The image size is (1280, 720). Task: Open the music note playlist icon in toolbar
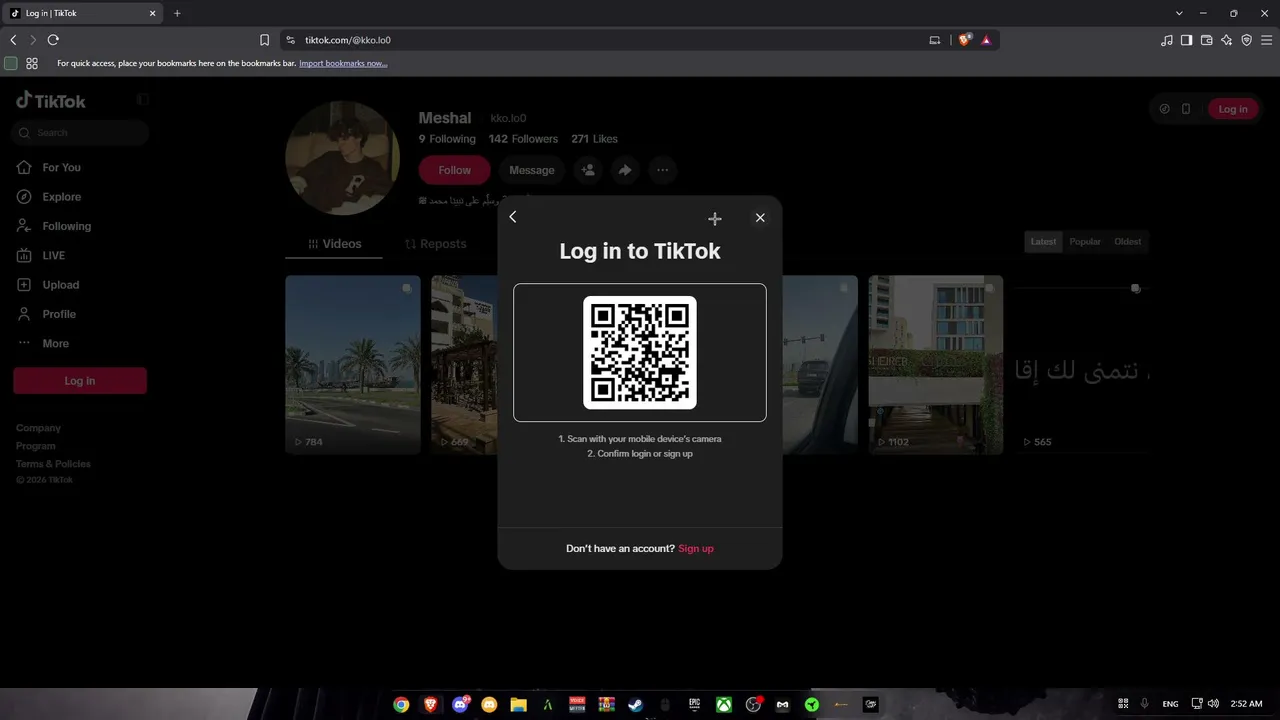[1167, 40]
